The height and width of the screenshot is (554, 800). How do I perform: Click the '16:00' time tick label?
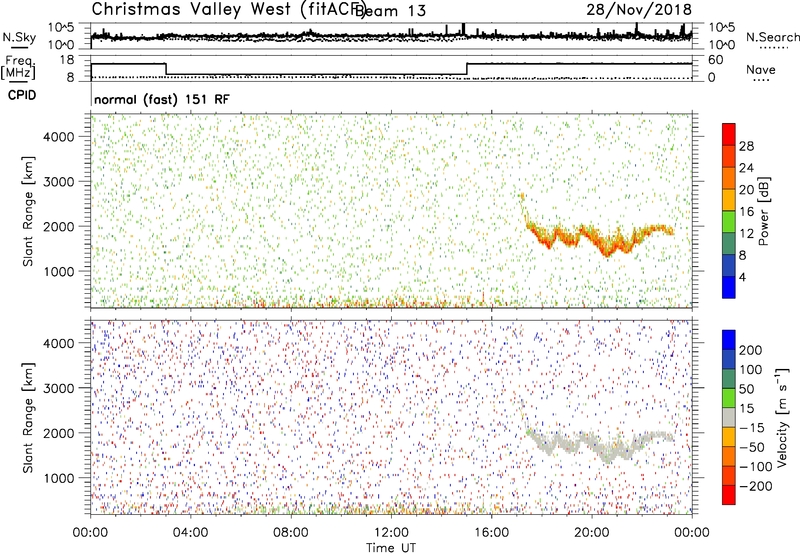click(491, 533)
